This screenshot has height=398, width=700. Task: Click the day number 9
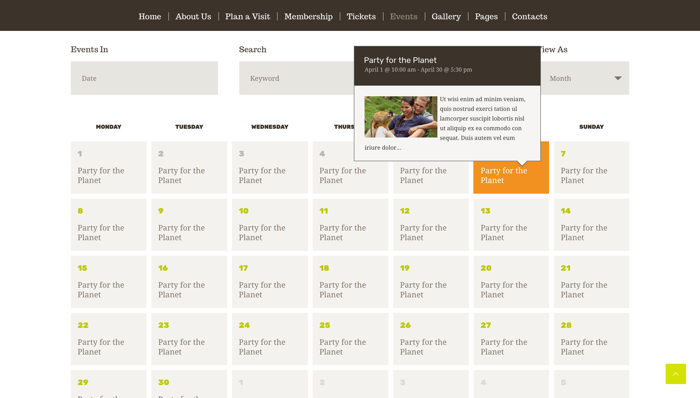161,211
